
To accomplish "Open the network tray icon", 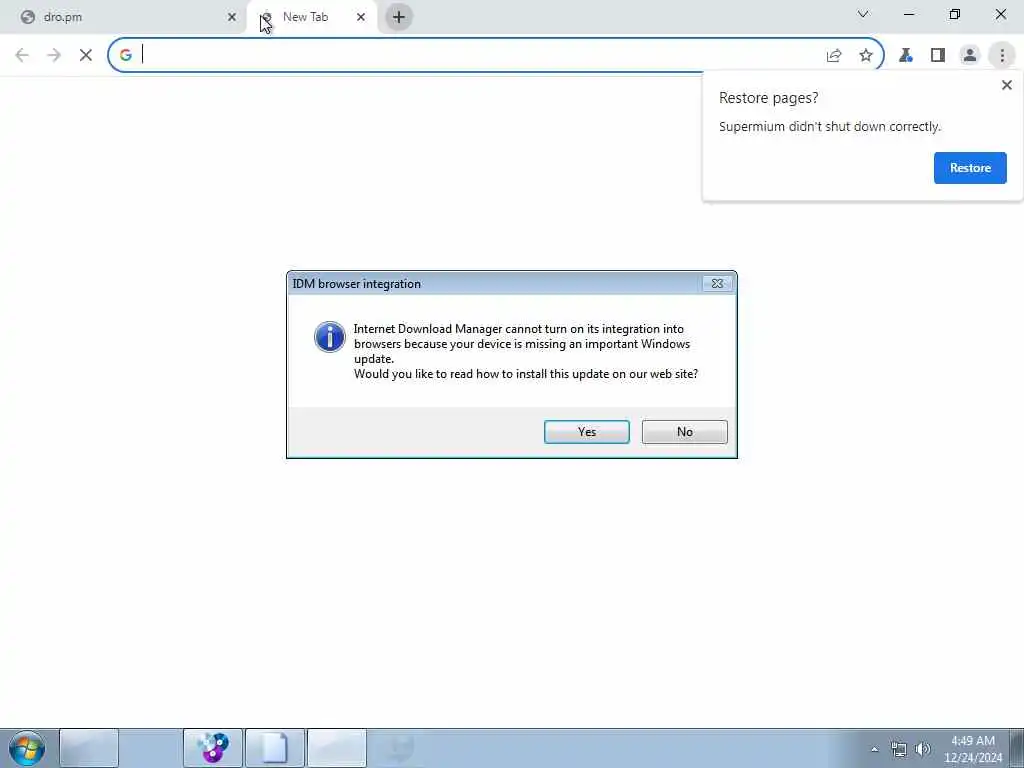I will (x=899, y=749).
